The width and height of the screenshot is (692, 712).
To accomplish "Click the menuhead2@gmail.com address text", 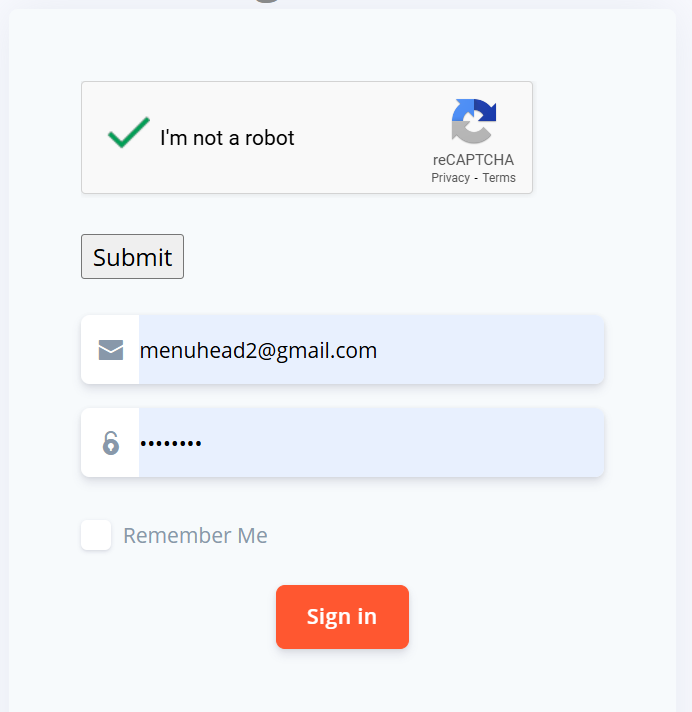I will click(258, 350).
